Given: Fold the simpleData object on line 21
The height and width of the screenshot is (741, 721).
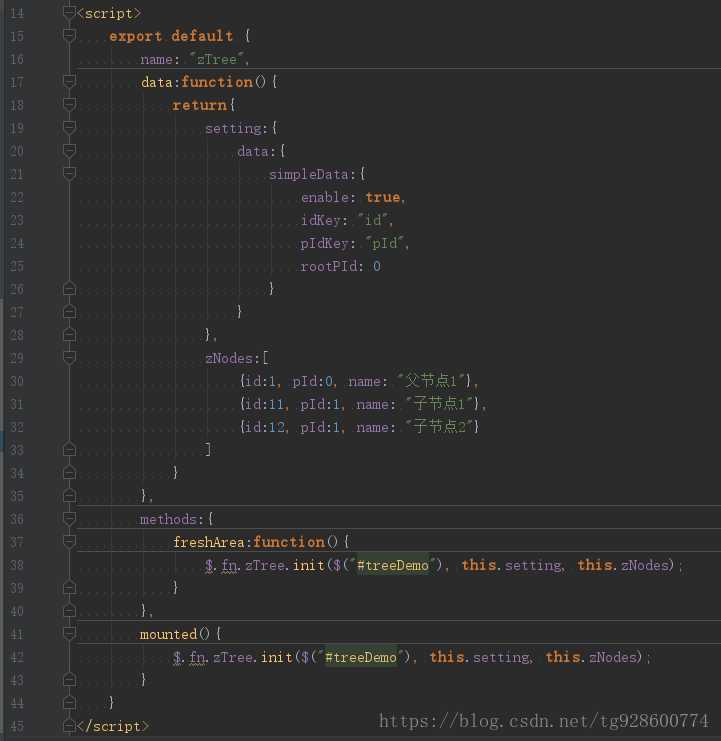Looking at the screenshot, I should (x=69, y=173).
